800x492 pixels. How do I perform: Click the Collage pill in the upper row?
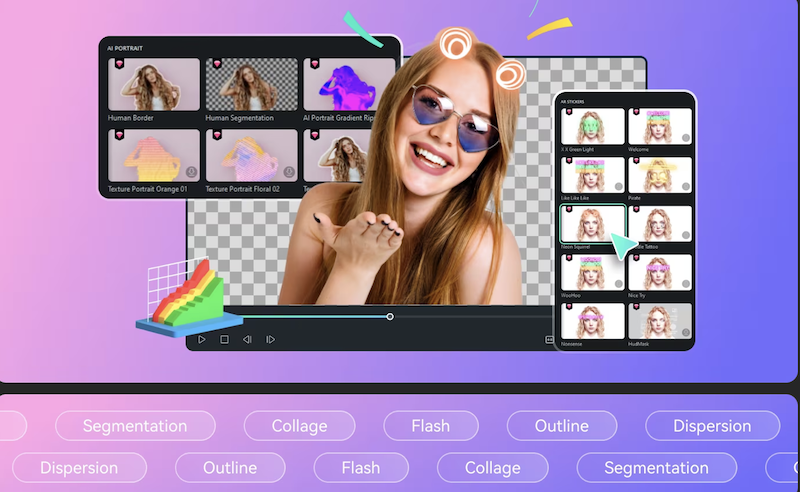click(299, 426)
